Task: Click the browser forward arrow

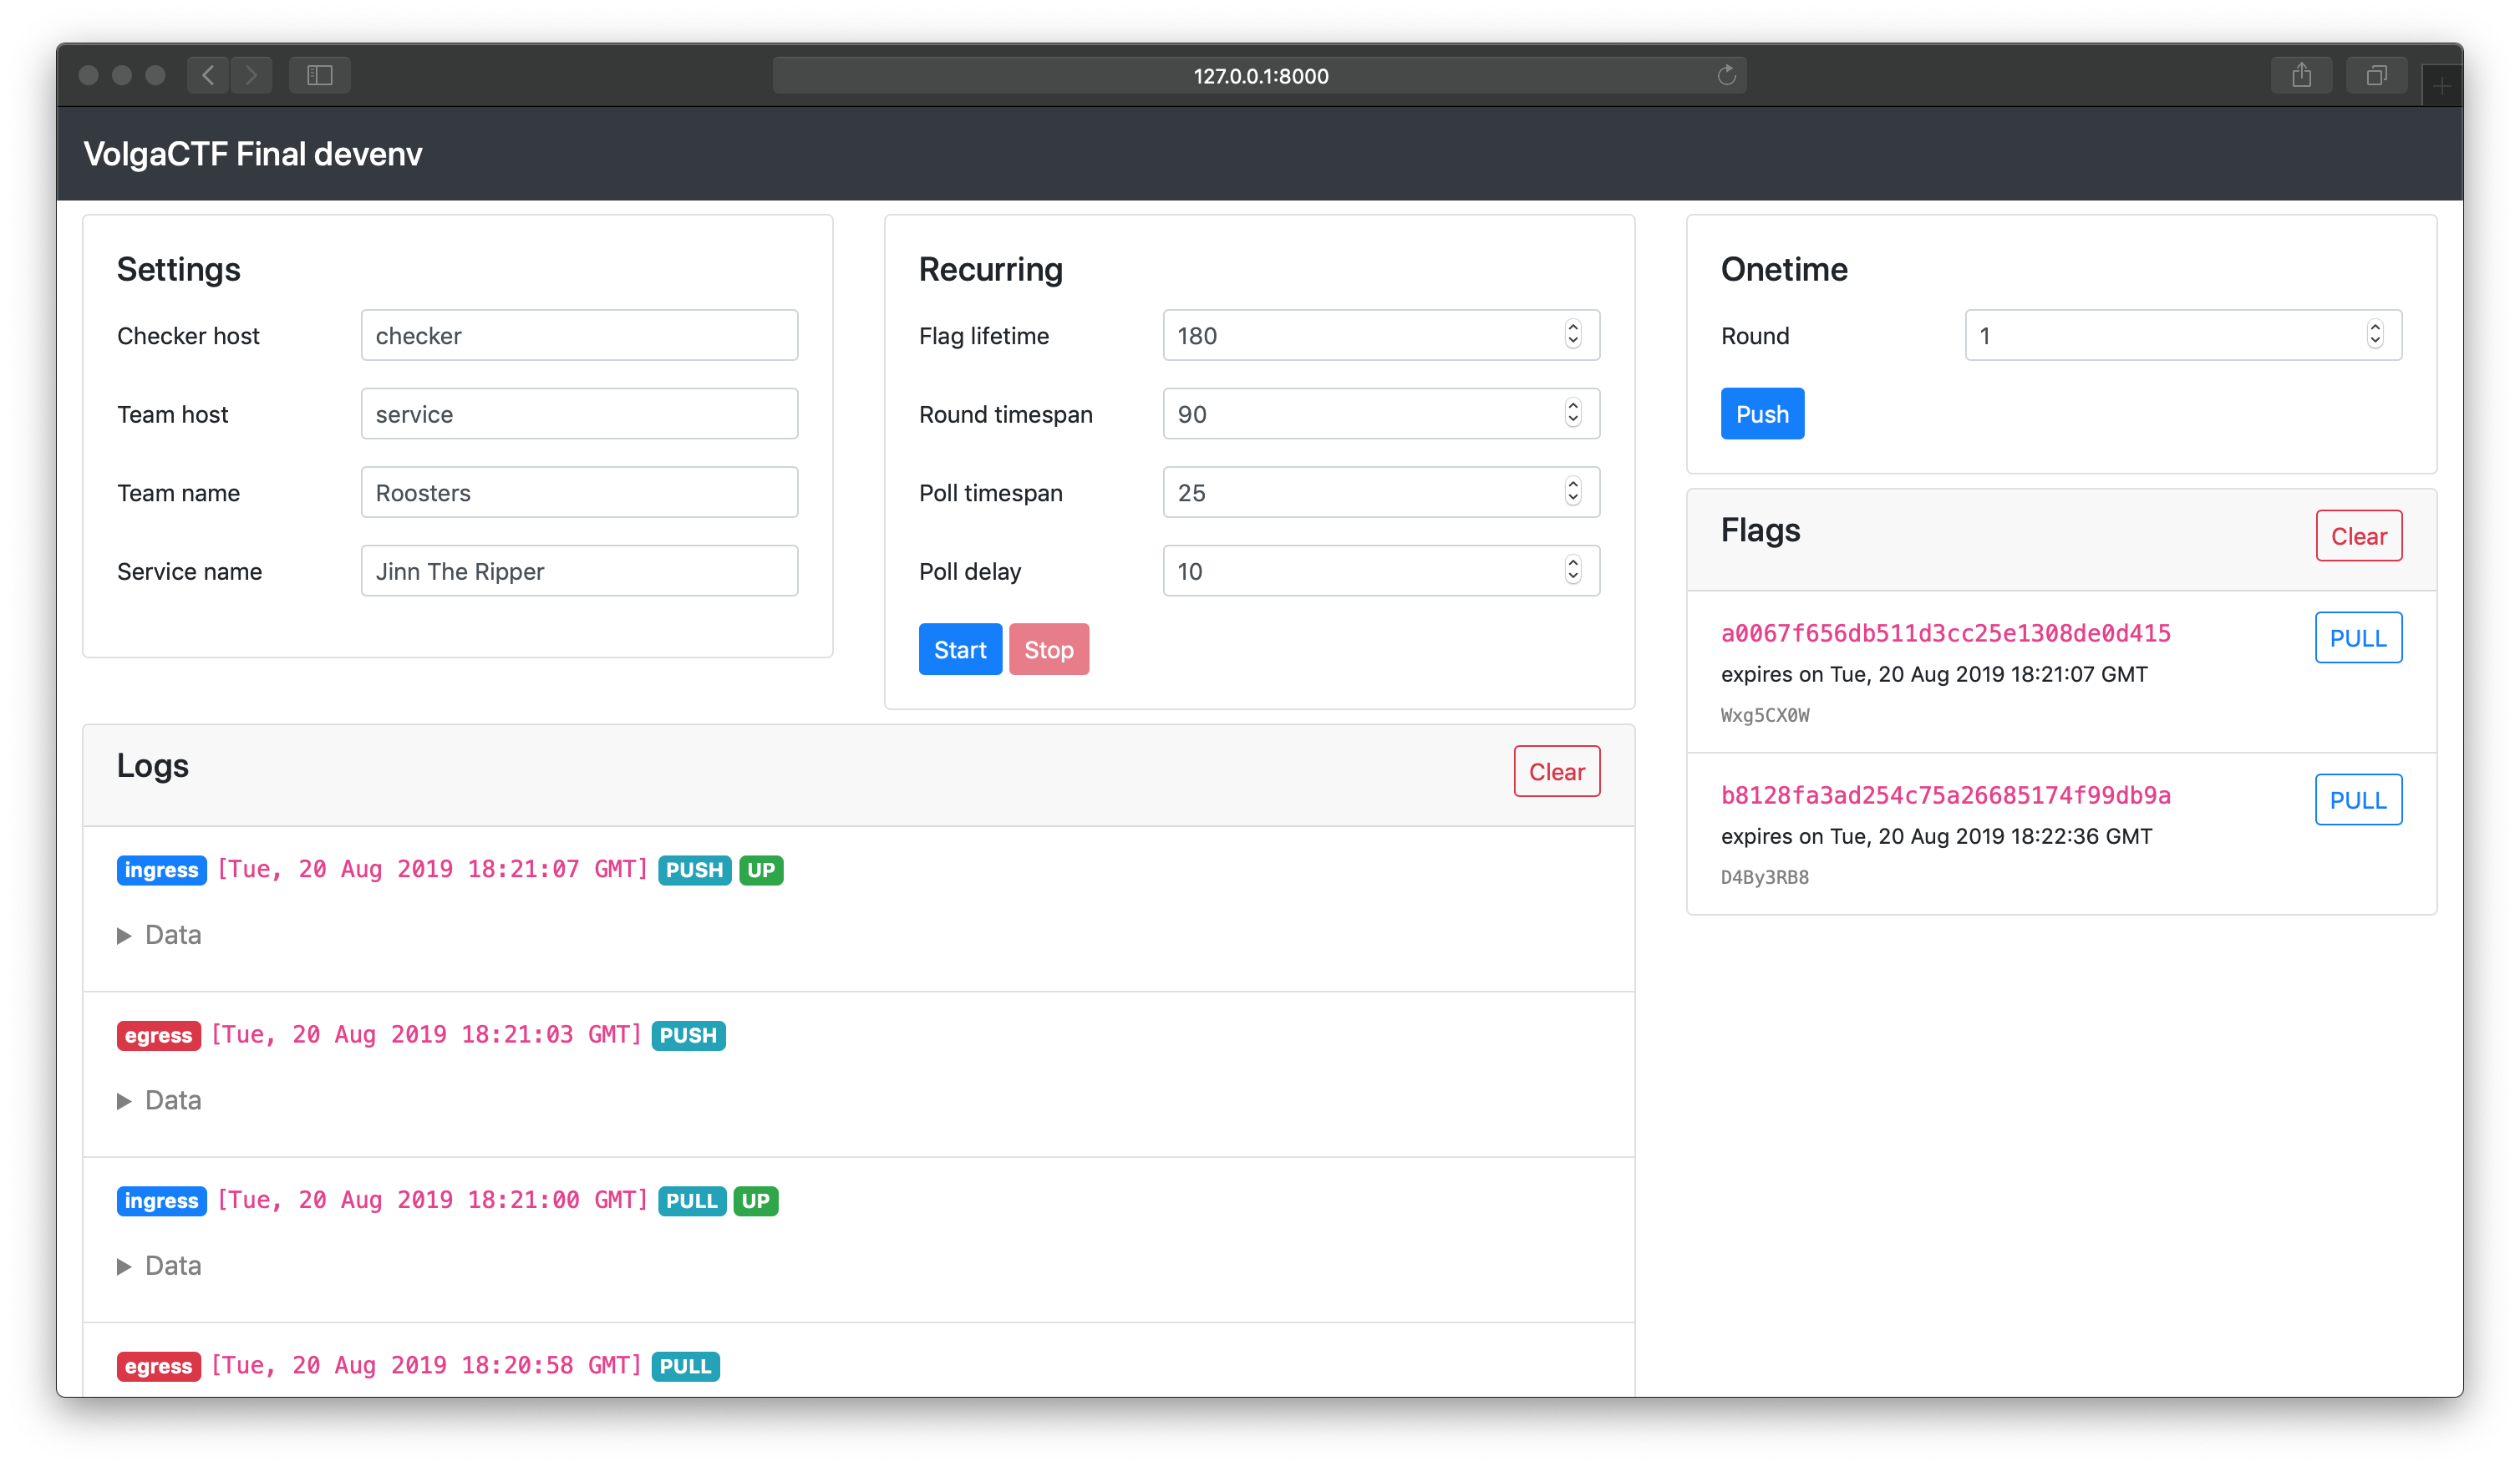Action: 251,75
